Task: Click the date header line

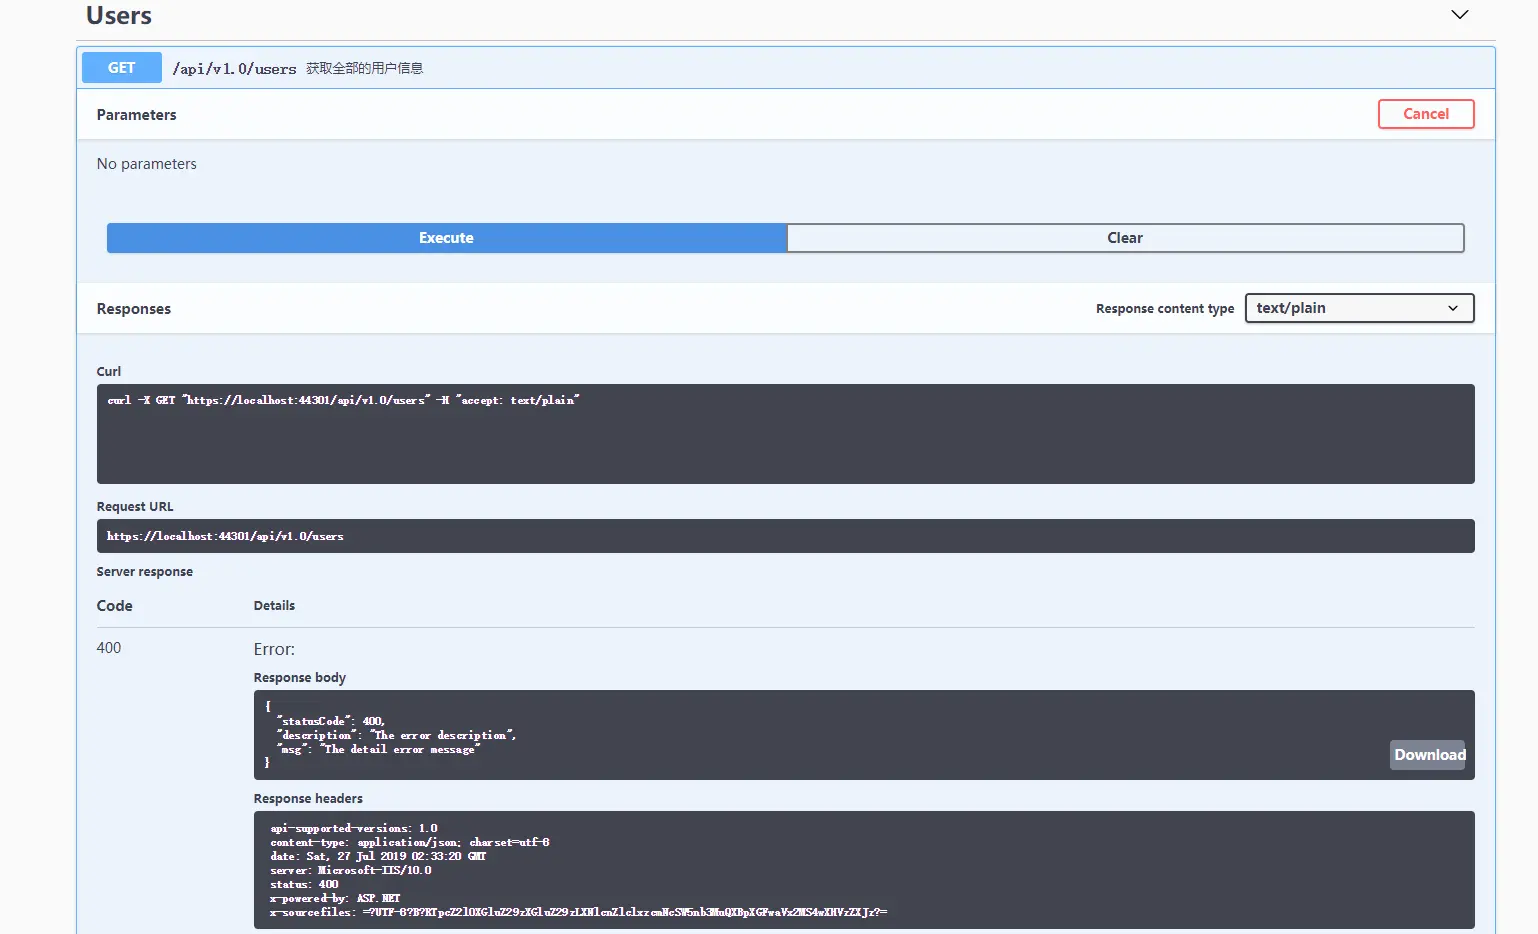Action: pos(378,856)
